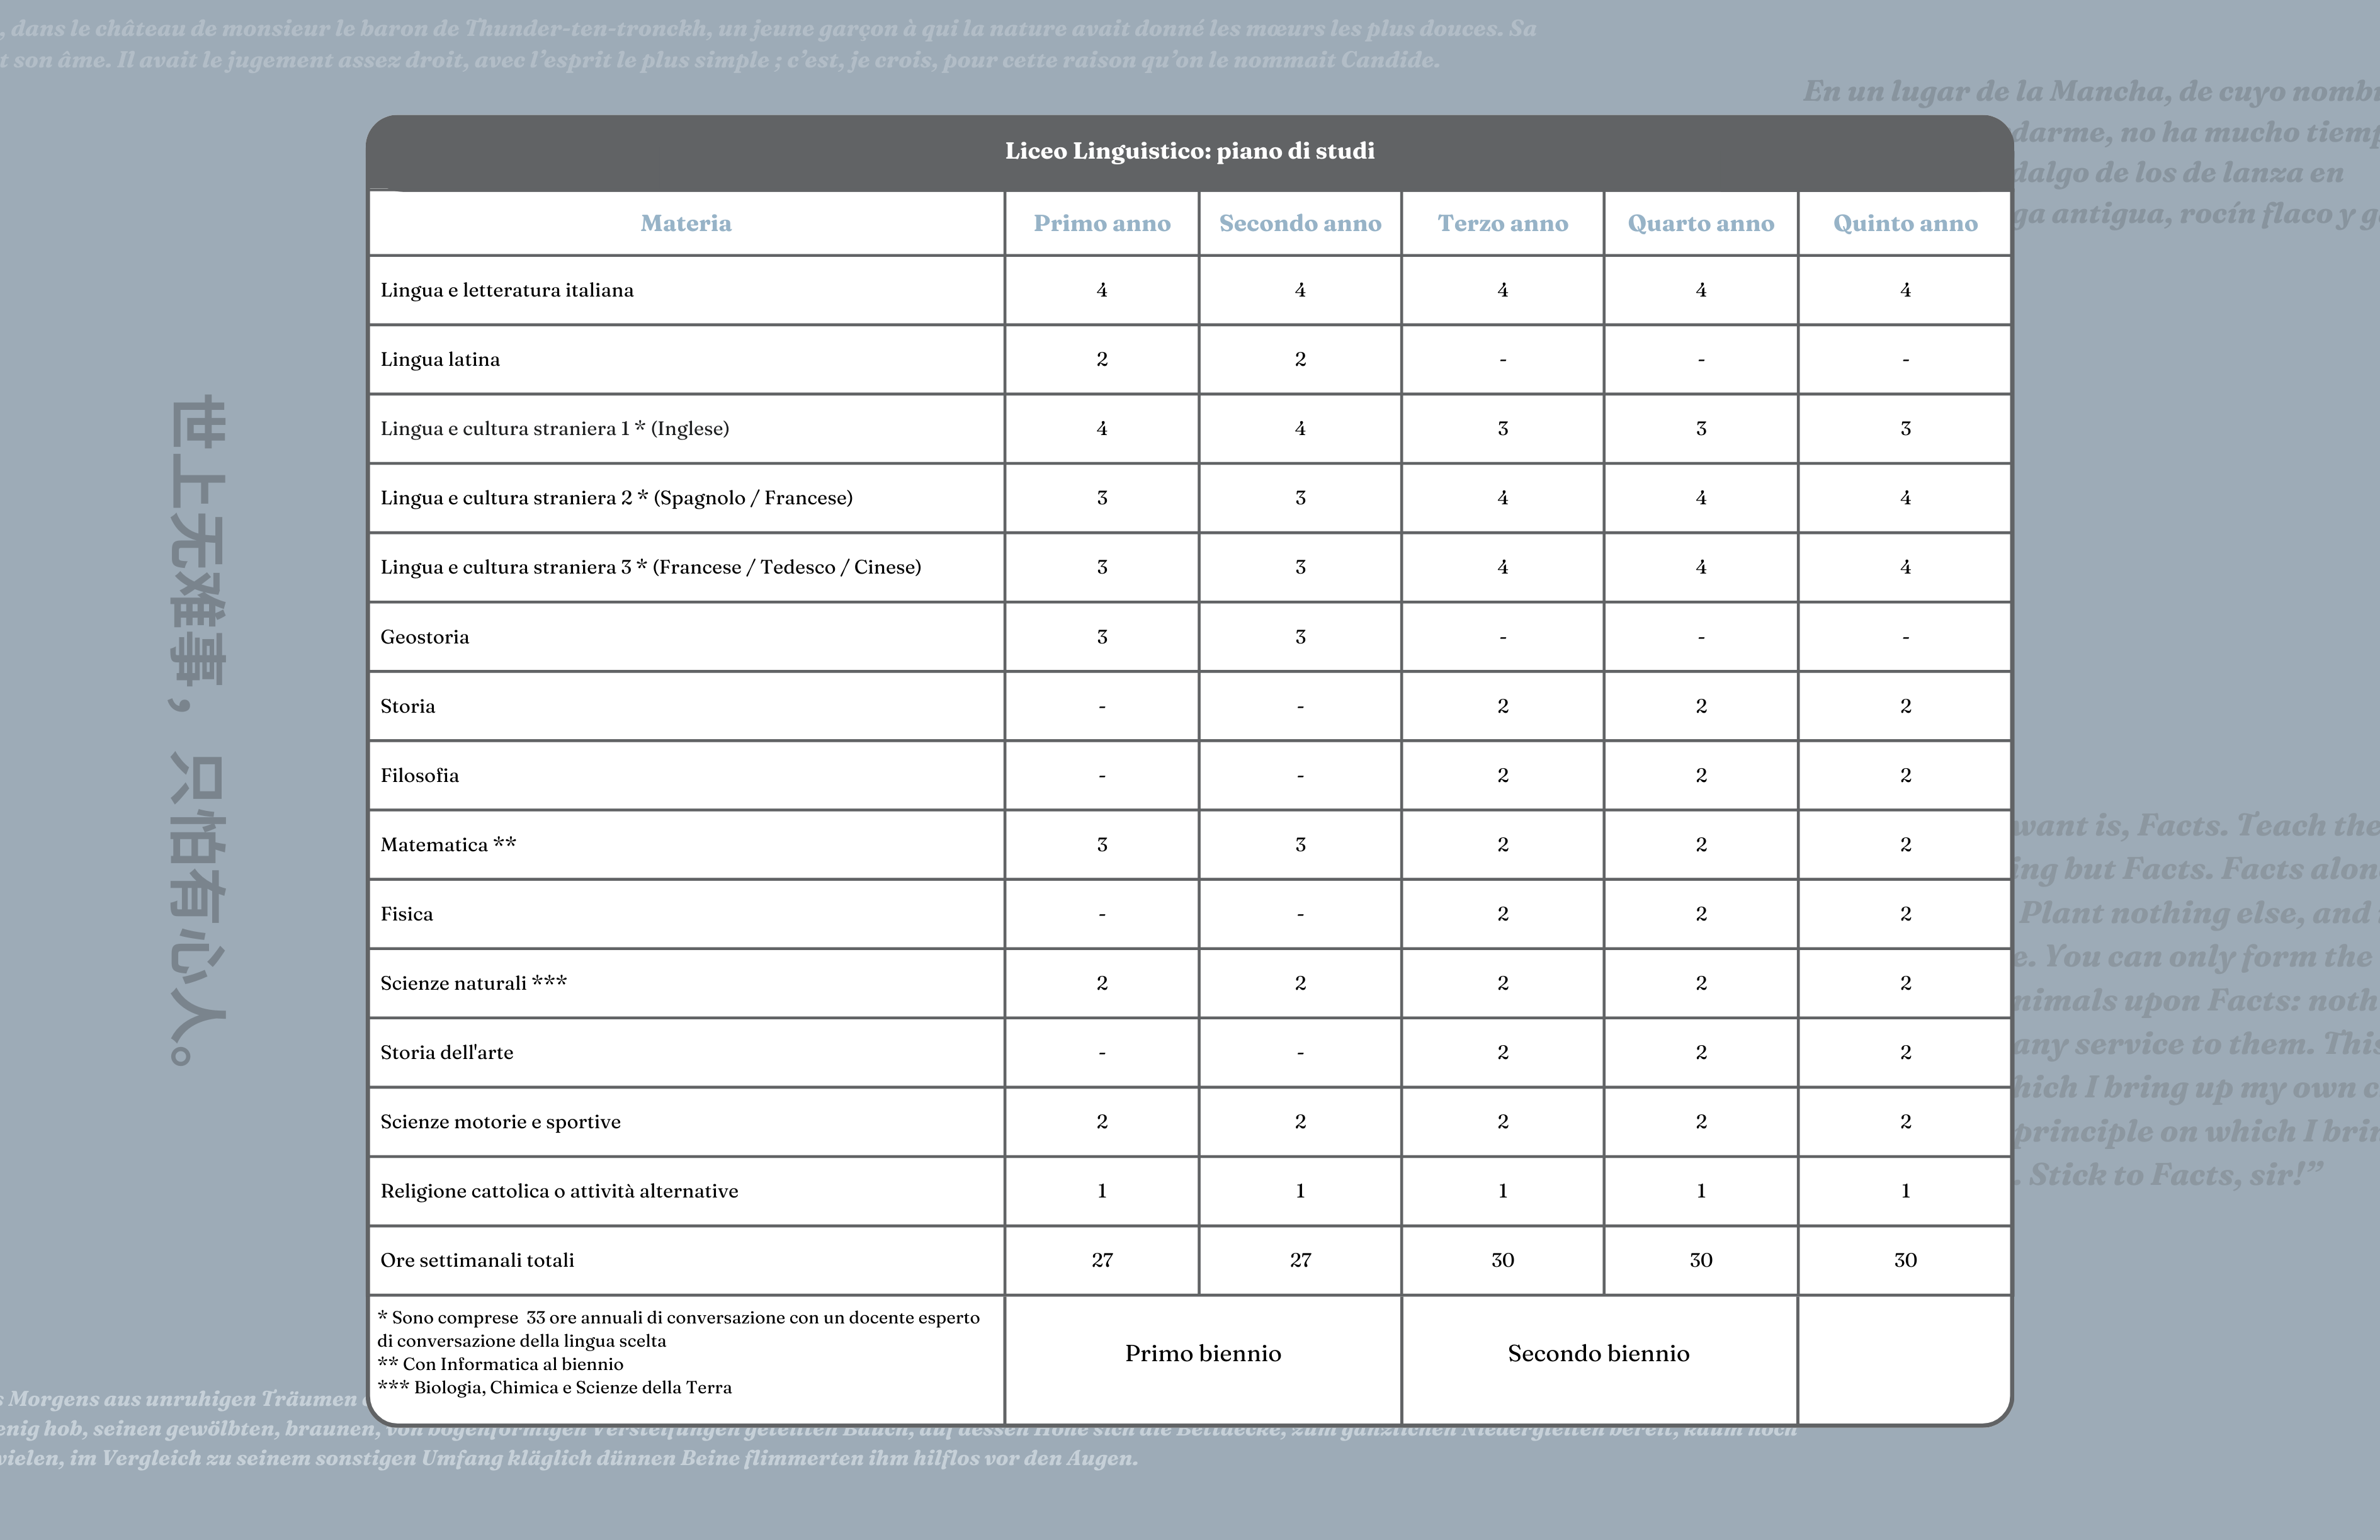The height and width of the screenshot is (1540, 2380).
Task: Click the Quarto anno column header
Action: [x=1700, y=223]
